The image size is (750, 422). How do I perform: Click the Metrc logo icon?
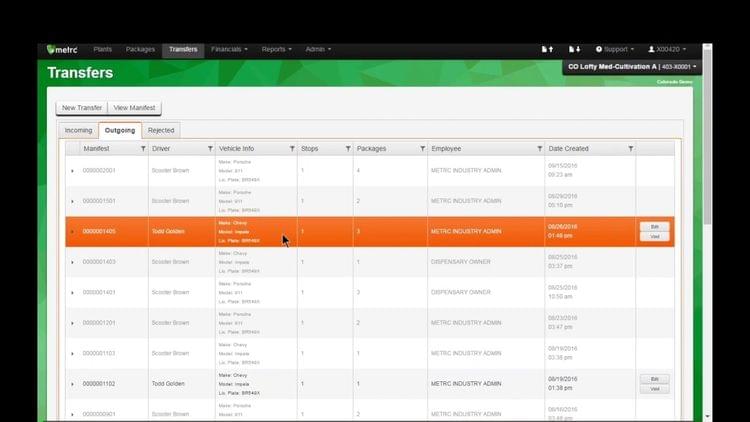tap(62, 49)
